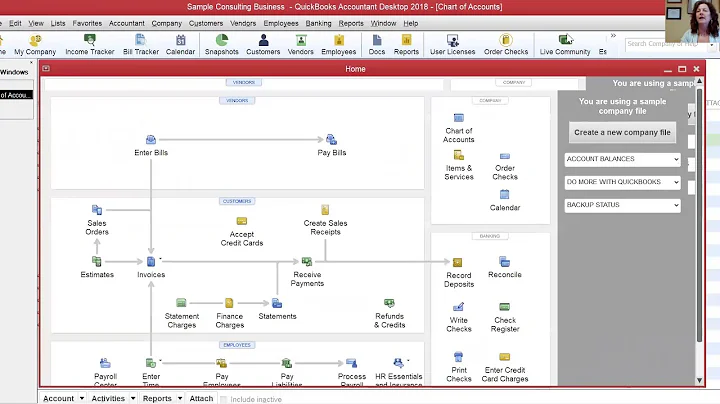Open Record Deposits
This screenshot has width=720, height=404.
coord(459,273)
